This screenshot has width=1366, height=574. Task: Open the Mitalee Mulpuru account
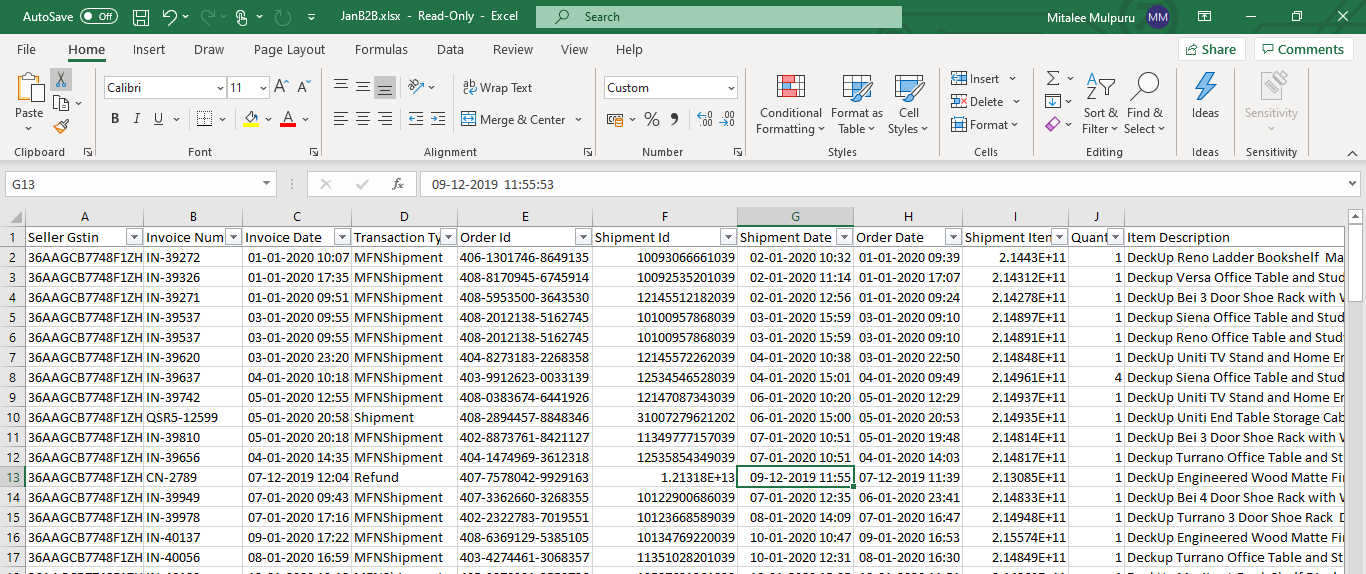pyautogui.click(x=1108, y=17)
